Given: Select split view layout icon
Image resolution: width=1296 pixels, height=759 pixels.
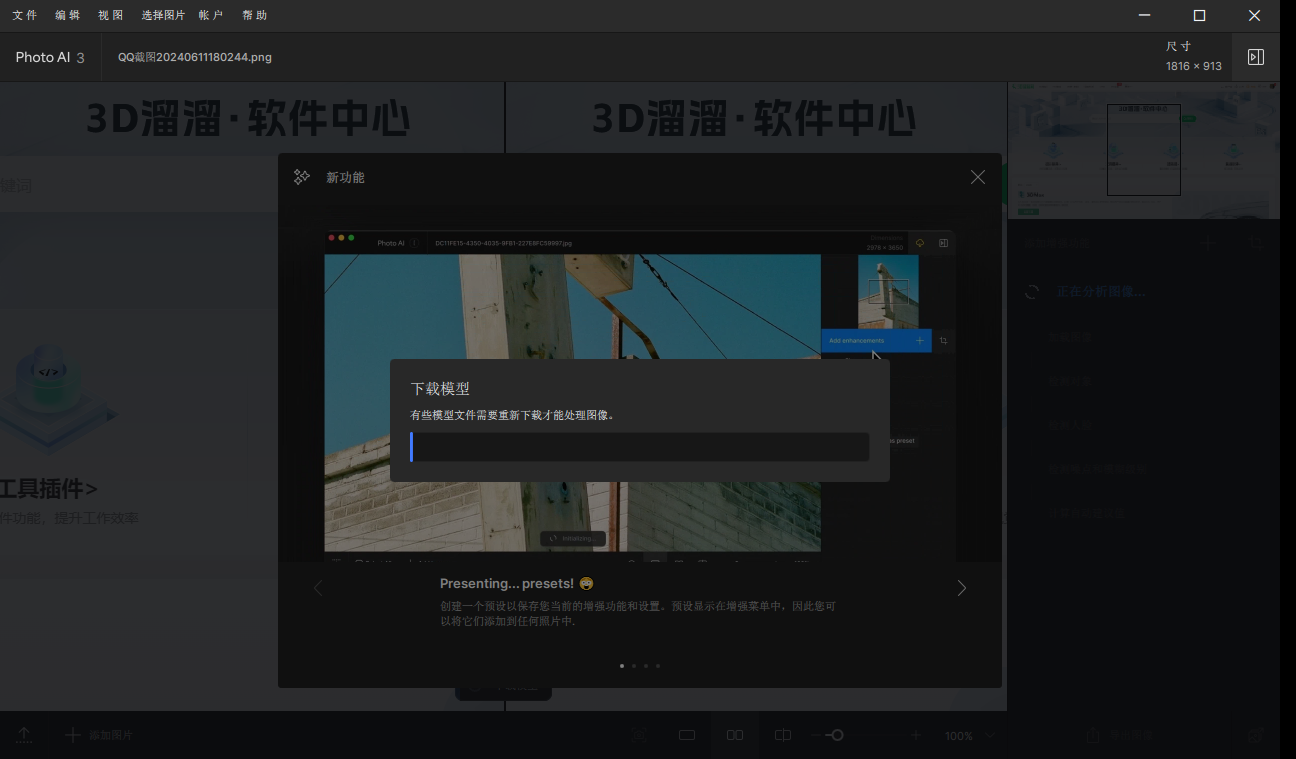Looking at the screenshot, I should [783, 735].
